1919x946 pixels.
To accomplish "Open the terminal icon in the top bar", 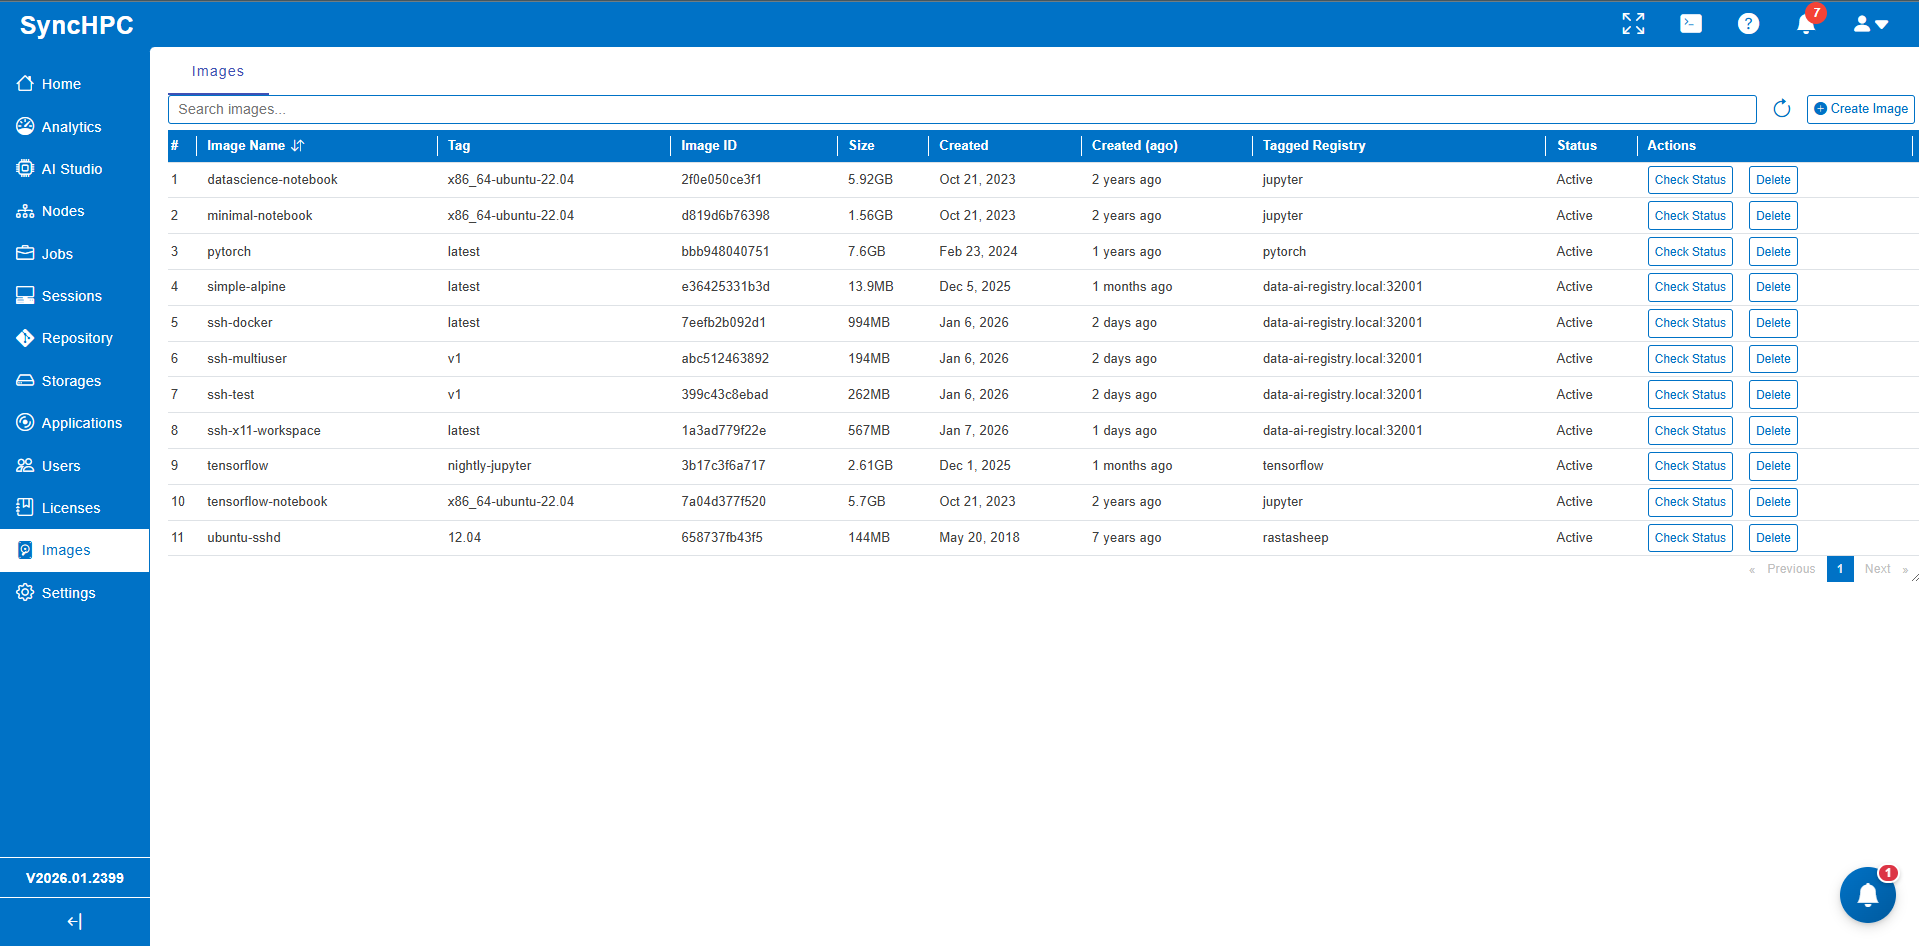I will pyautogui.click(x=1690, y=23).
